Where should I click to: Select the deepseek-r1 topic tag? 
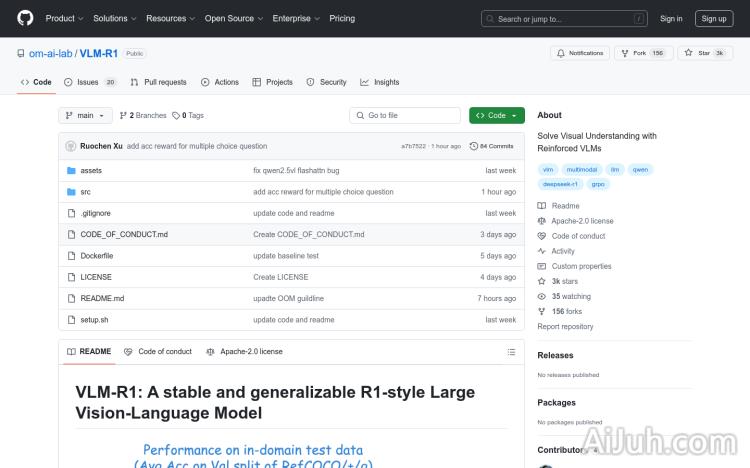pyautogui.click(x=560, y=184)
